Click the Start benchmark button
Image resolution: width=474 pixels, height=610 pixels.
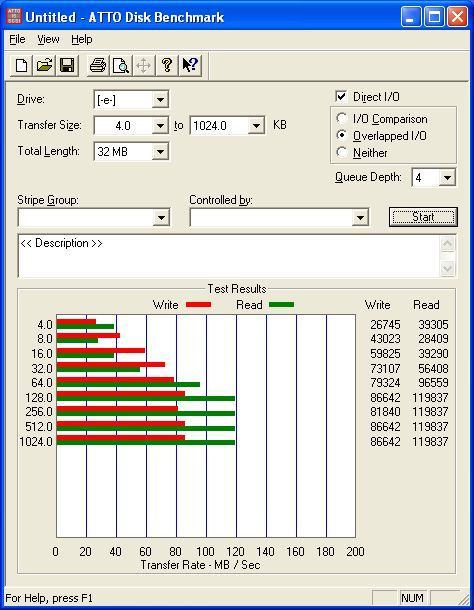[x=423, y=217]
